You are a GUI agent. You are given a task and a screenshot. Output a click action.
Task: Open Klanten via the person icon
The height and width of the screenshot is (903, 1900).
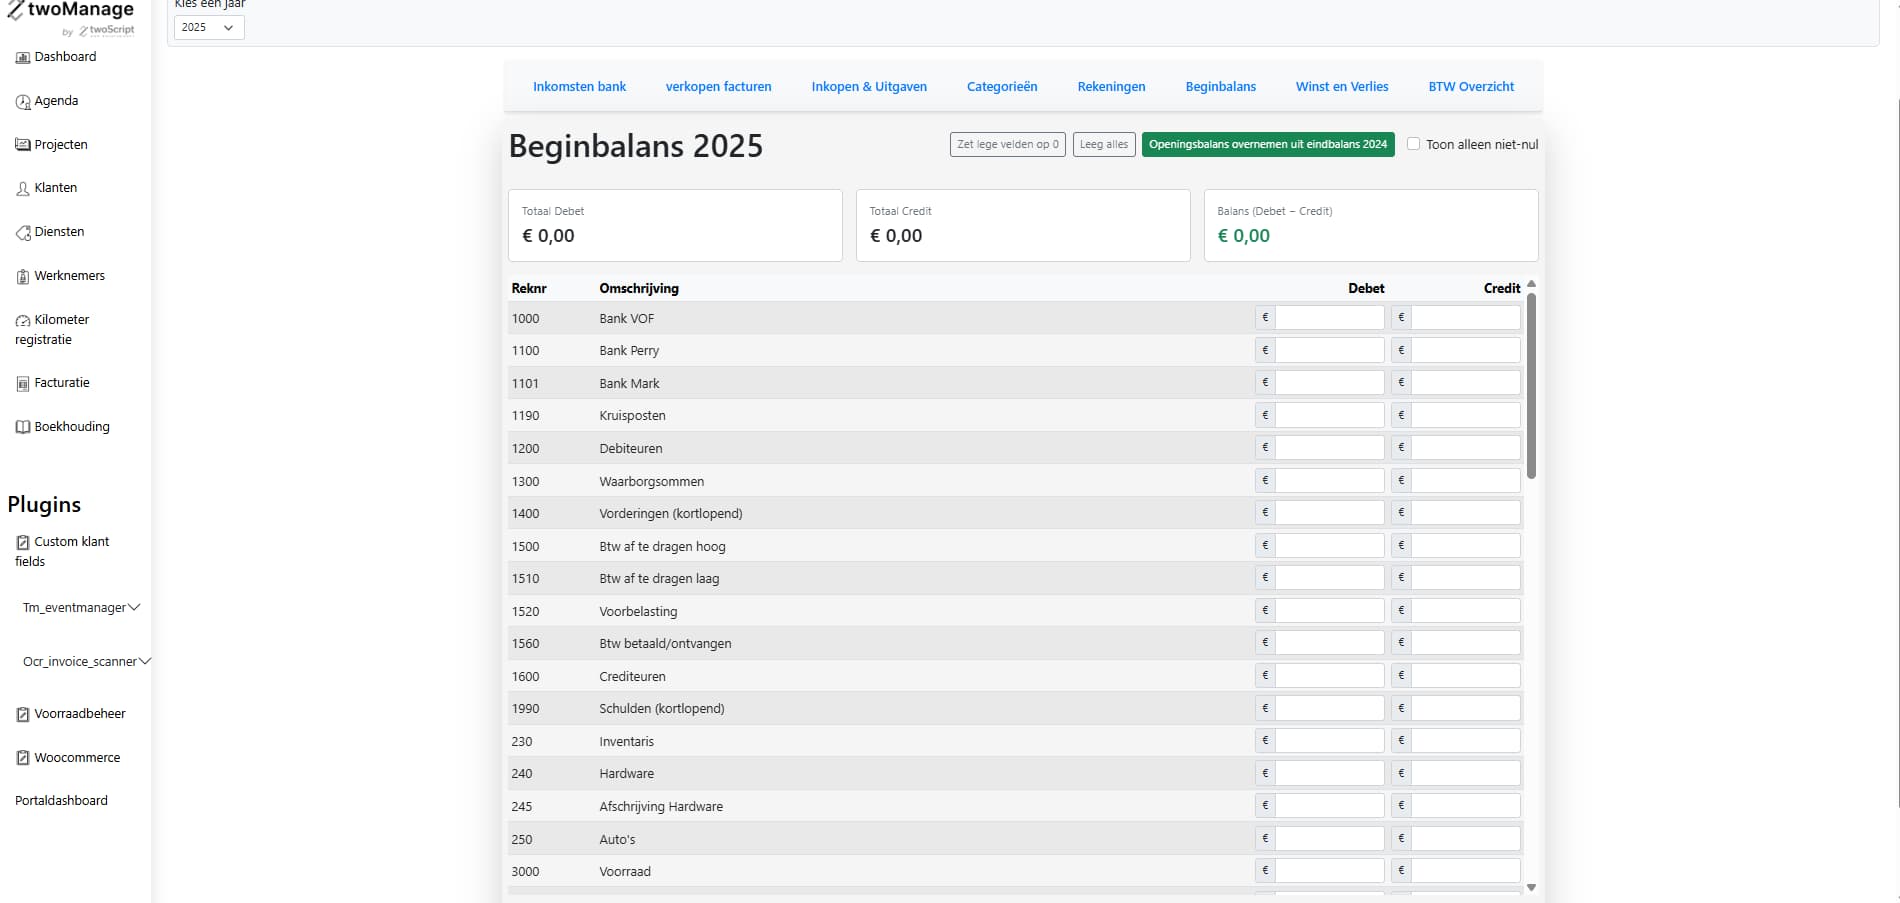coord(23,189)
